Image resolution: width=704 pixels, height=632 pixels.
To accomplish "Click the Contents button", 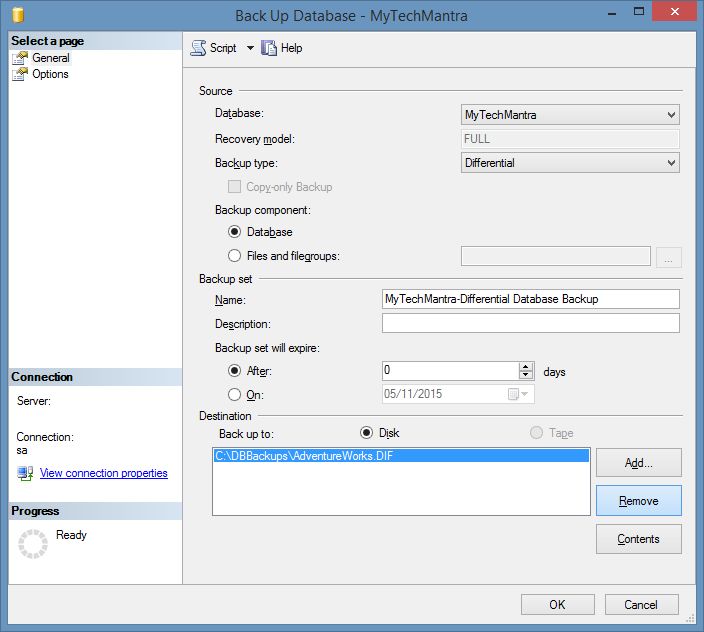I will 638,539.
